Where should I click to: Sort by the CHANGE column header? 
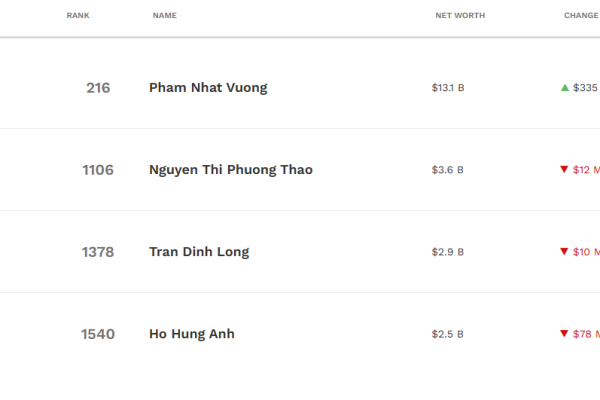point(581,16)
